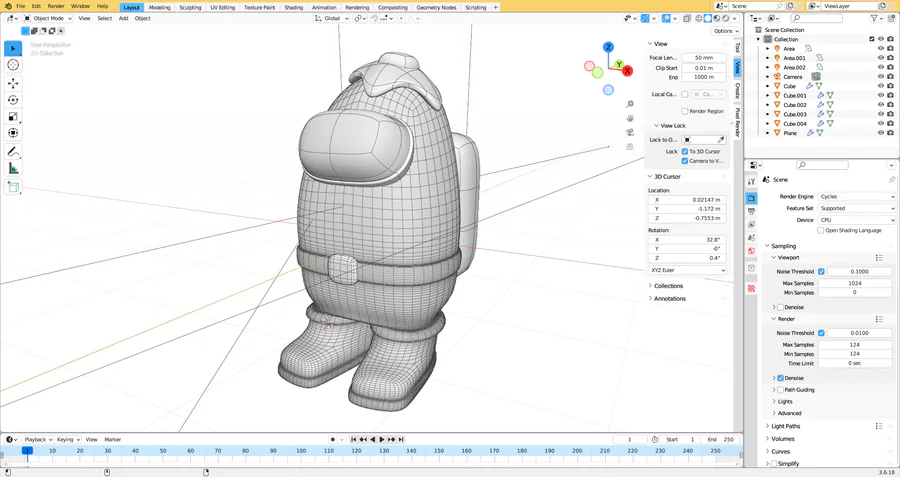The image size is (900, 477).
Task: Switch to the Sculpting workspace tab
Action: (190, 7)
